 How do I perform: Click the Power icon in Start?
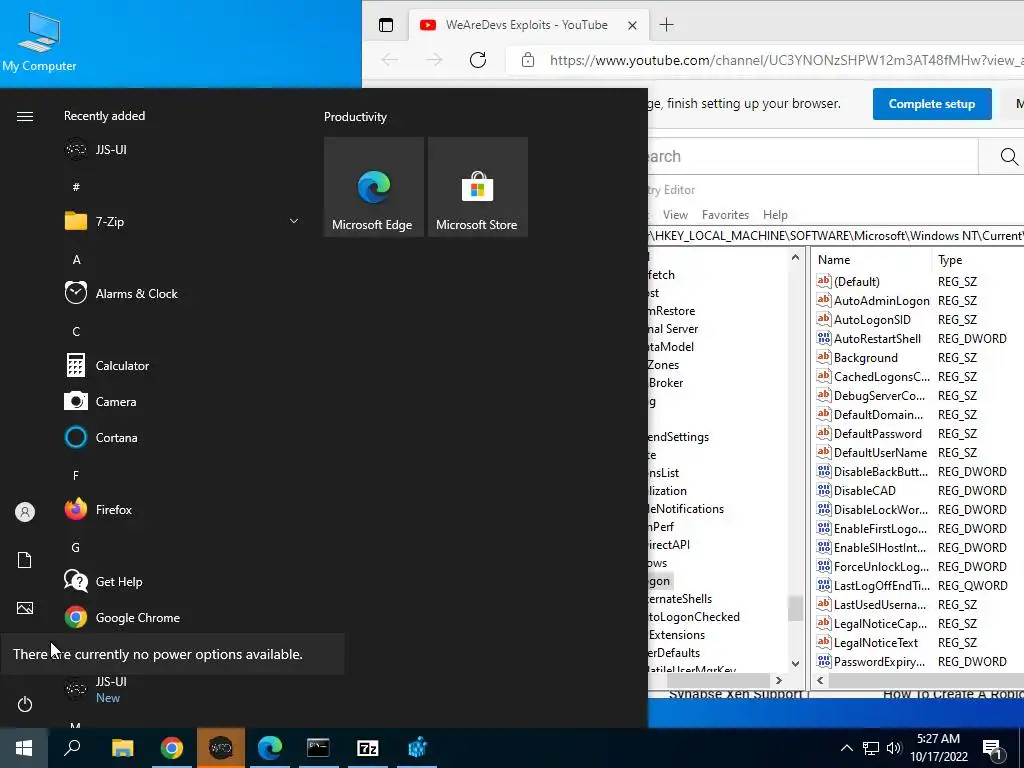pos(25,704)
